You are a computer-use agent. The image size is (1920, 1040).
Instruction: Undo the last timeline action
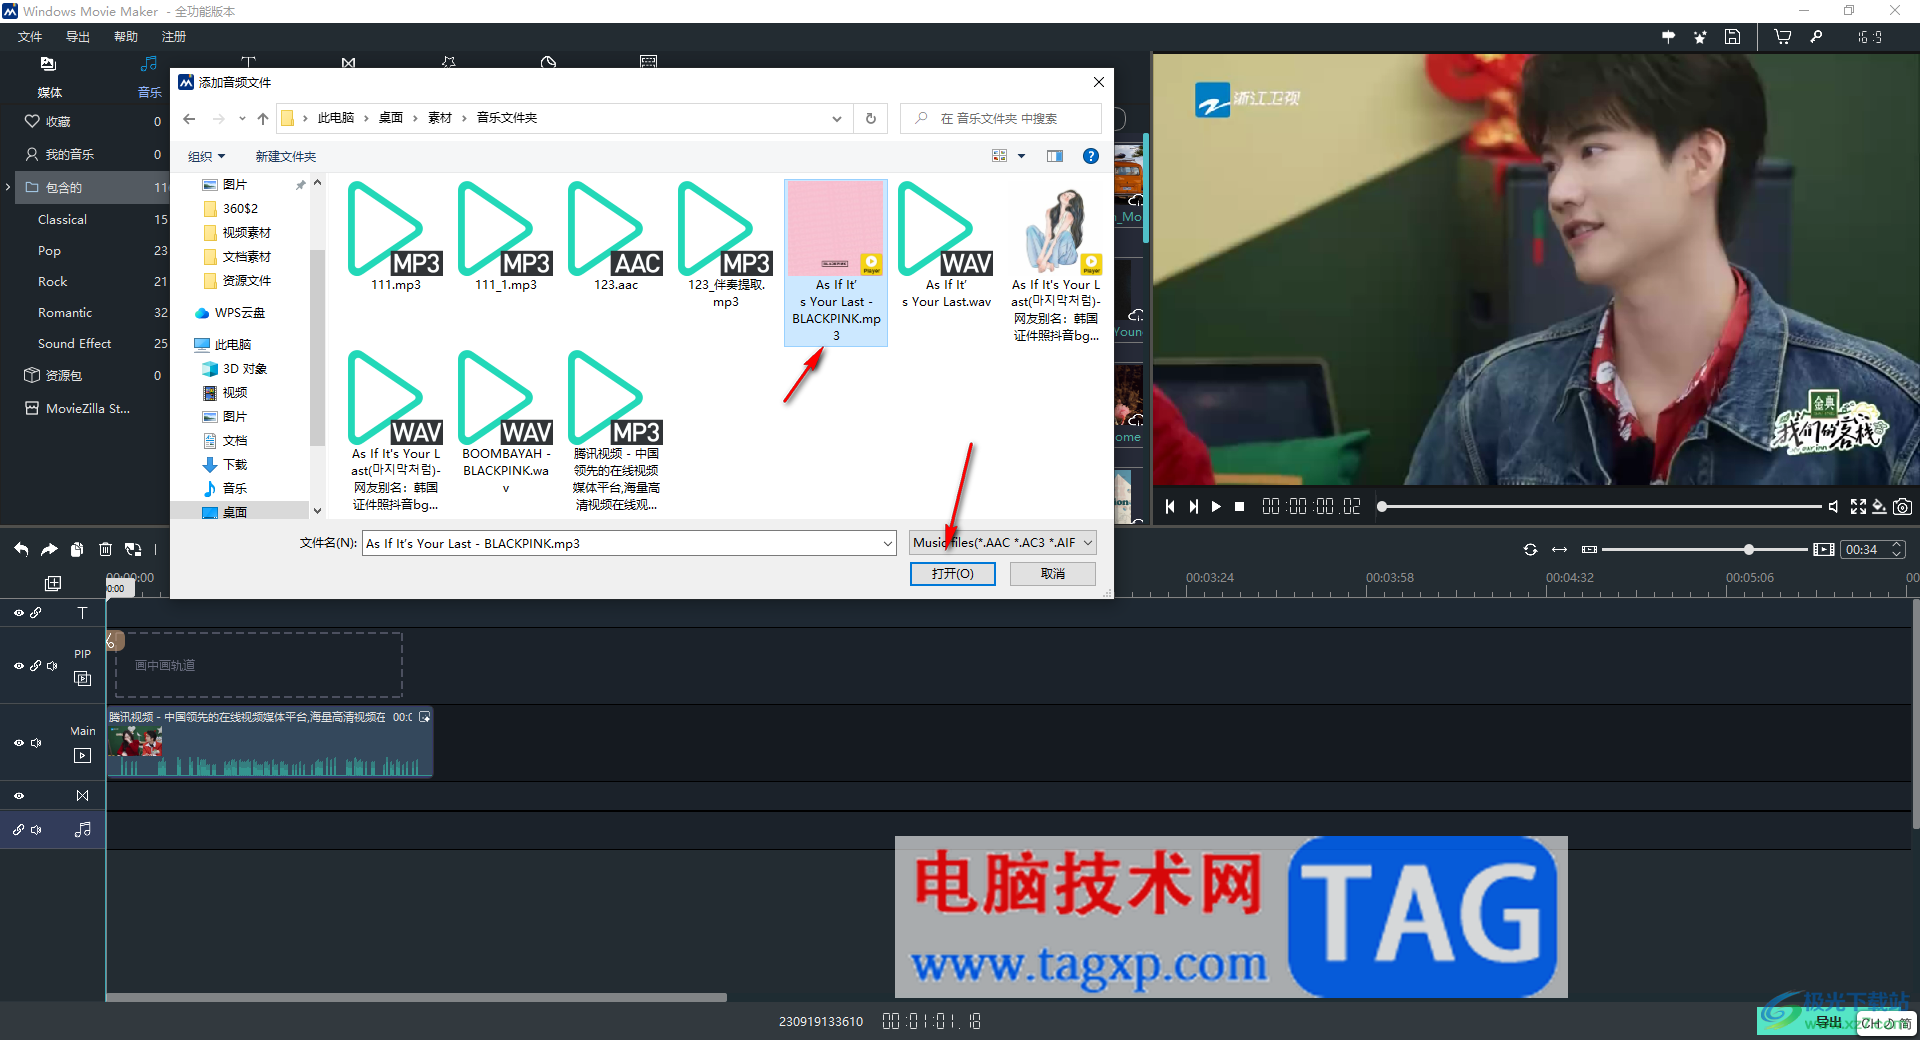[x=21, y=549]
